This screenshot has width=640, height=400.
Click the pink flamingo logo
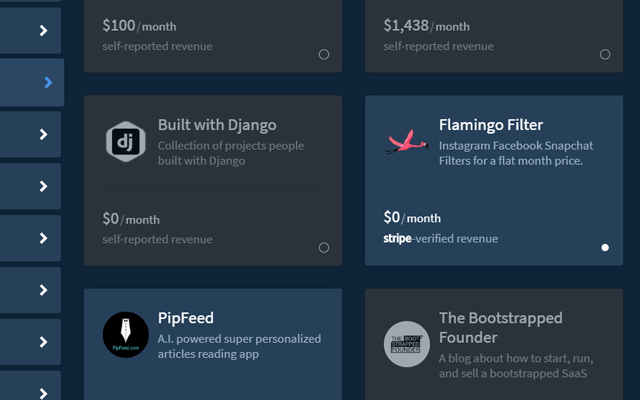click(406, 142)
